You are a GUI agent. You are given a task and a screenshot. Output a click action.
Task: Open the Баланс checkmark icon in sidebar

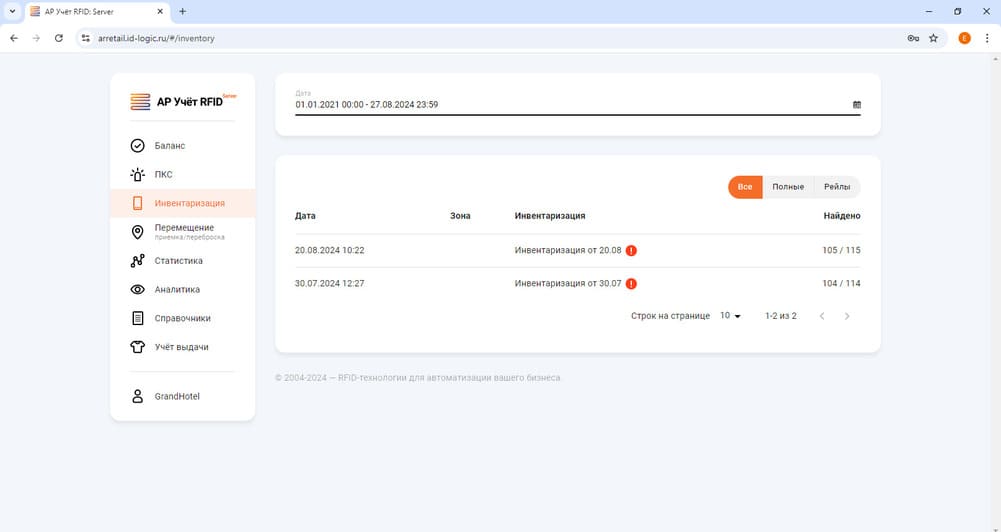[138, 146]
